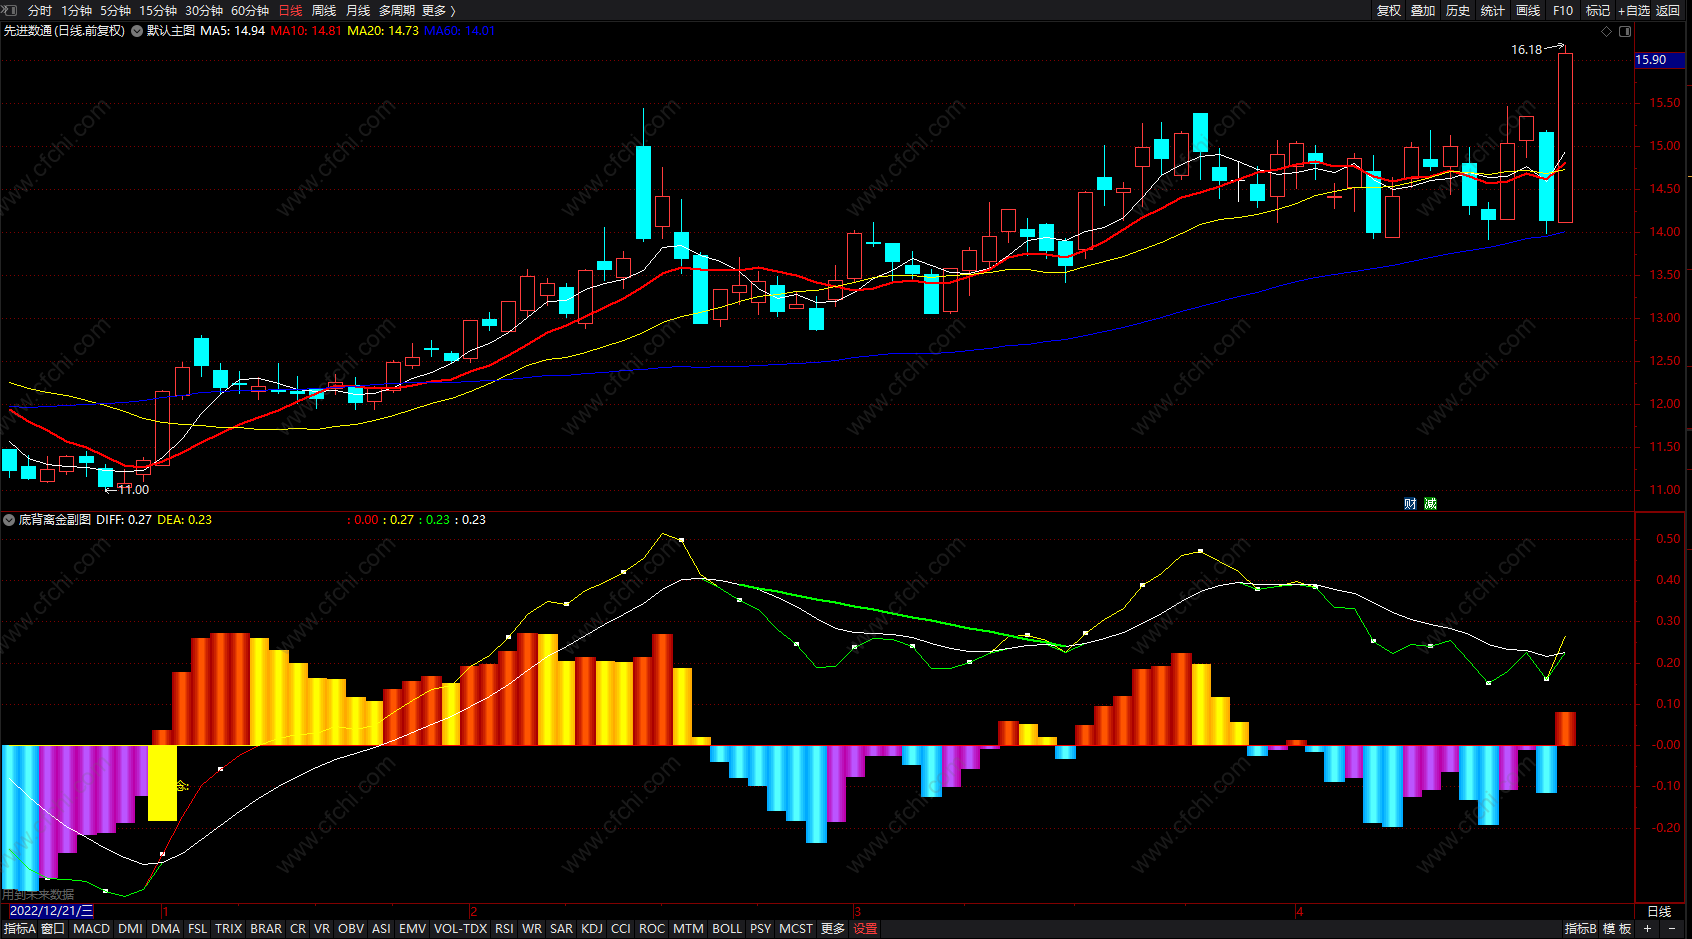Add stock with +自选 button
The width and height of the screenshot is (1692, 939).
click(x=1634, y=10)
